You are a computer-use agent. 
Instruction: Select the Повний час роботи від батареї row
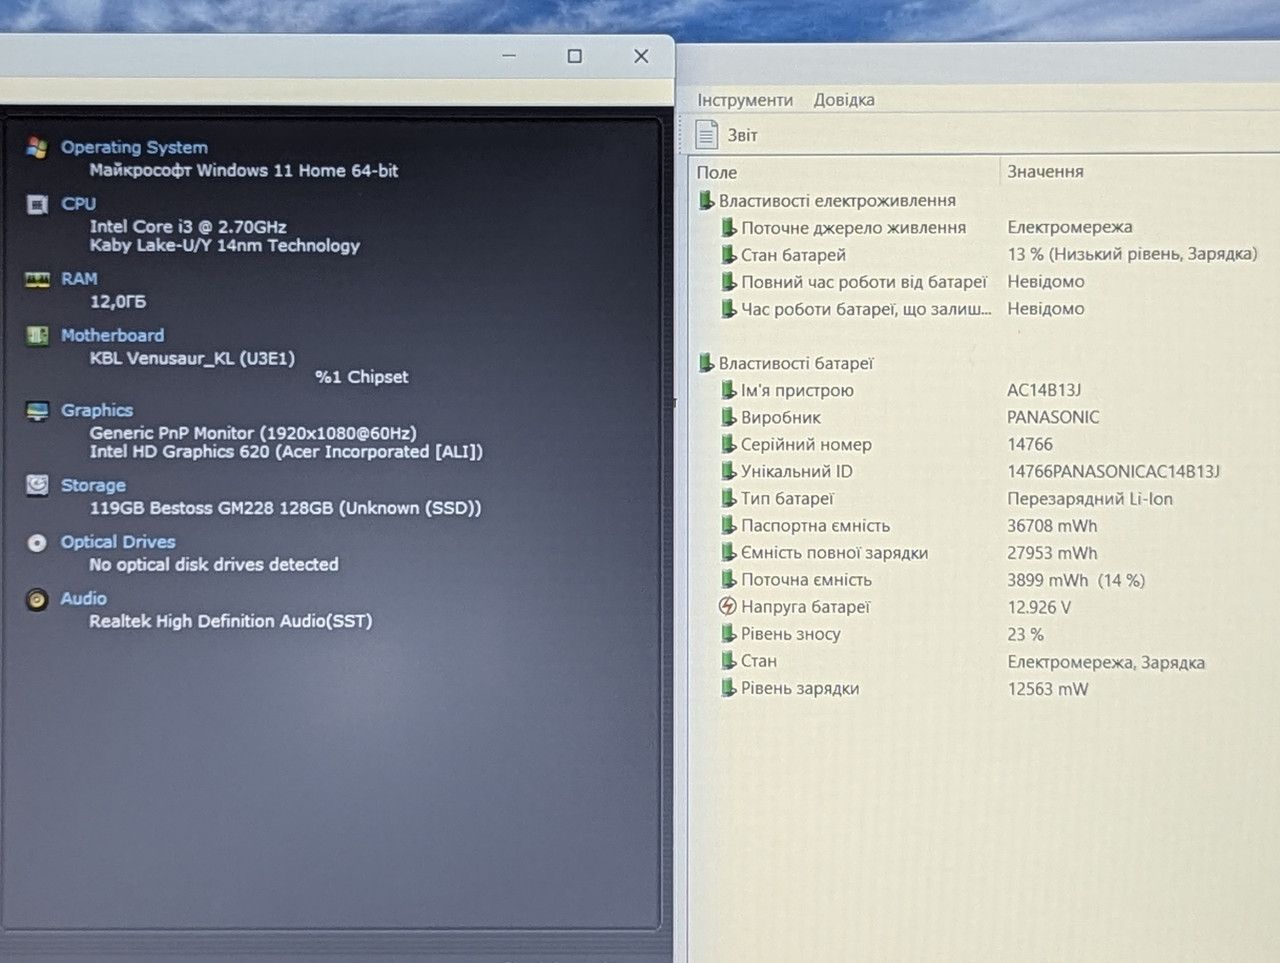(x=984, y=282)
